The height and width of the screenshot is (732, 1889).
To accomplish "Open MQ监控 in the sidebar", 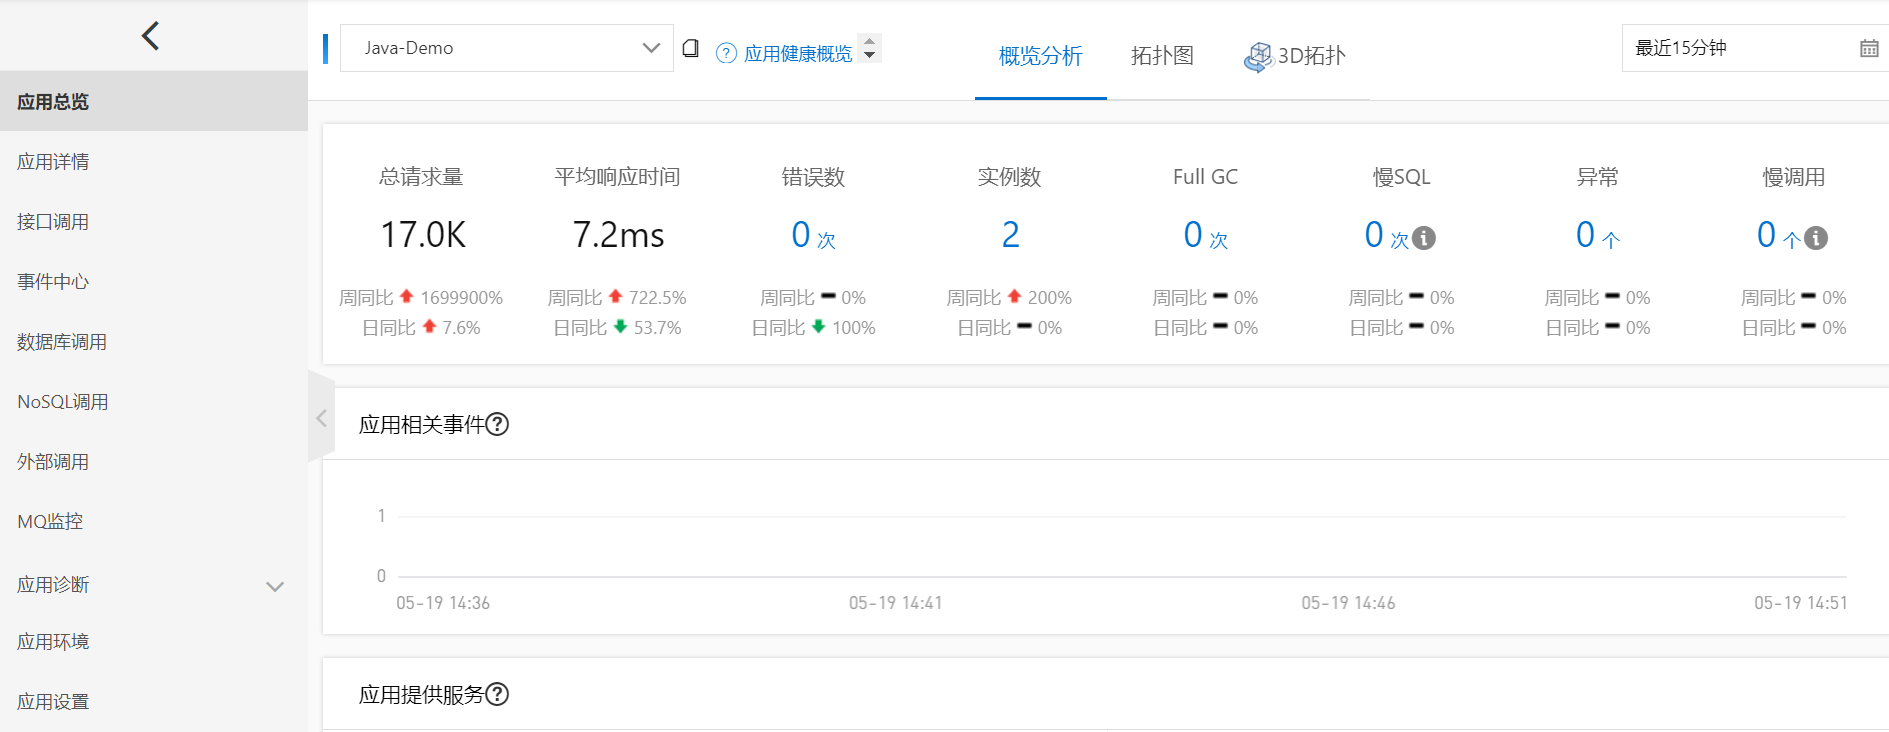I will (154, 521).
